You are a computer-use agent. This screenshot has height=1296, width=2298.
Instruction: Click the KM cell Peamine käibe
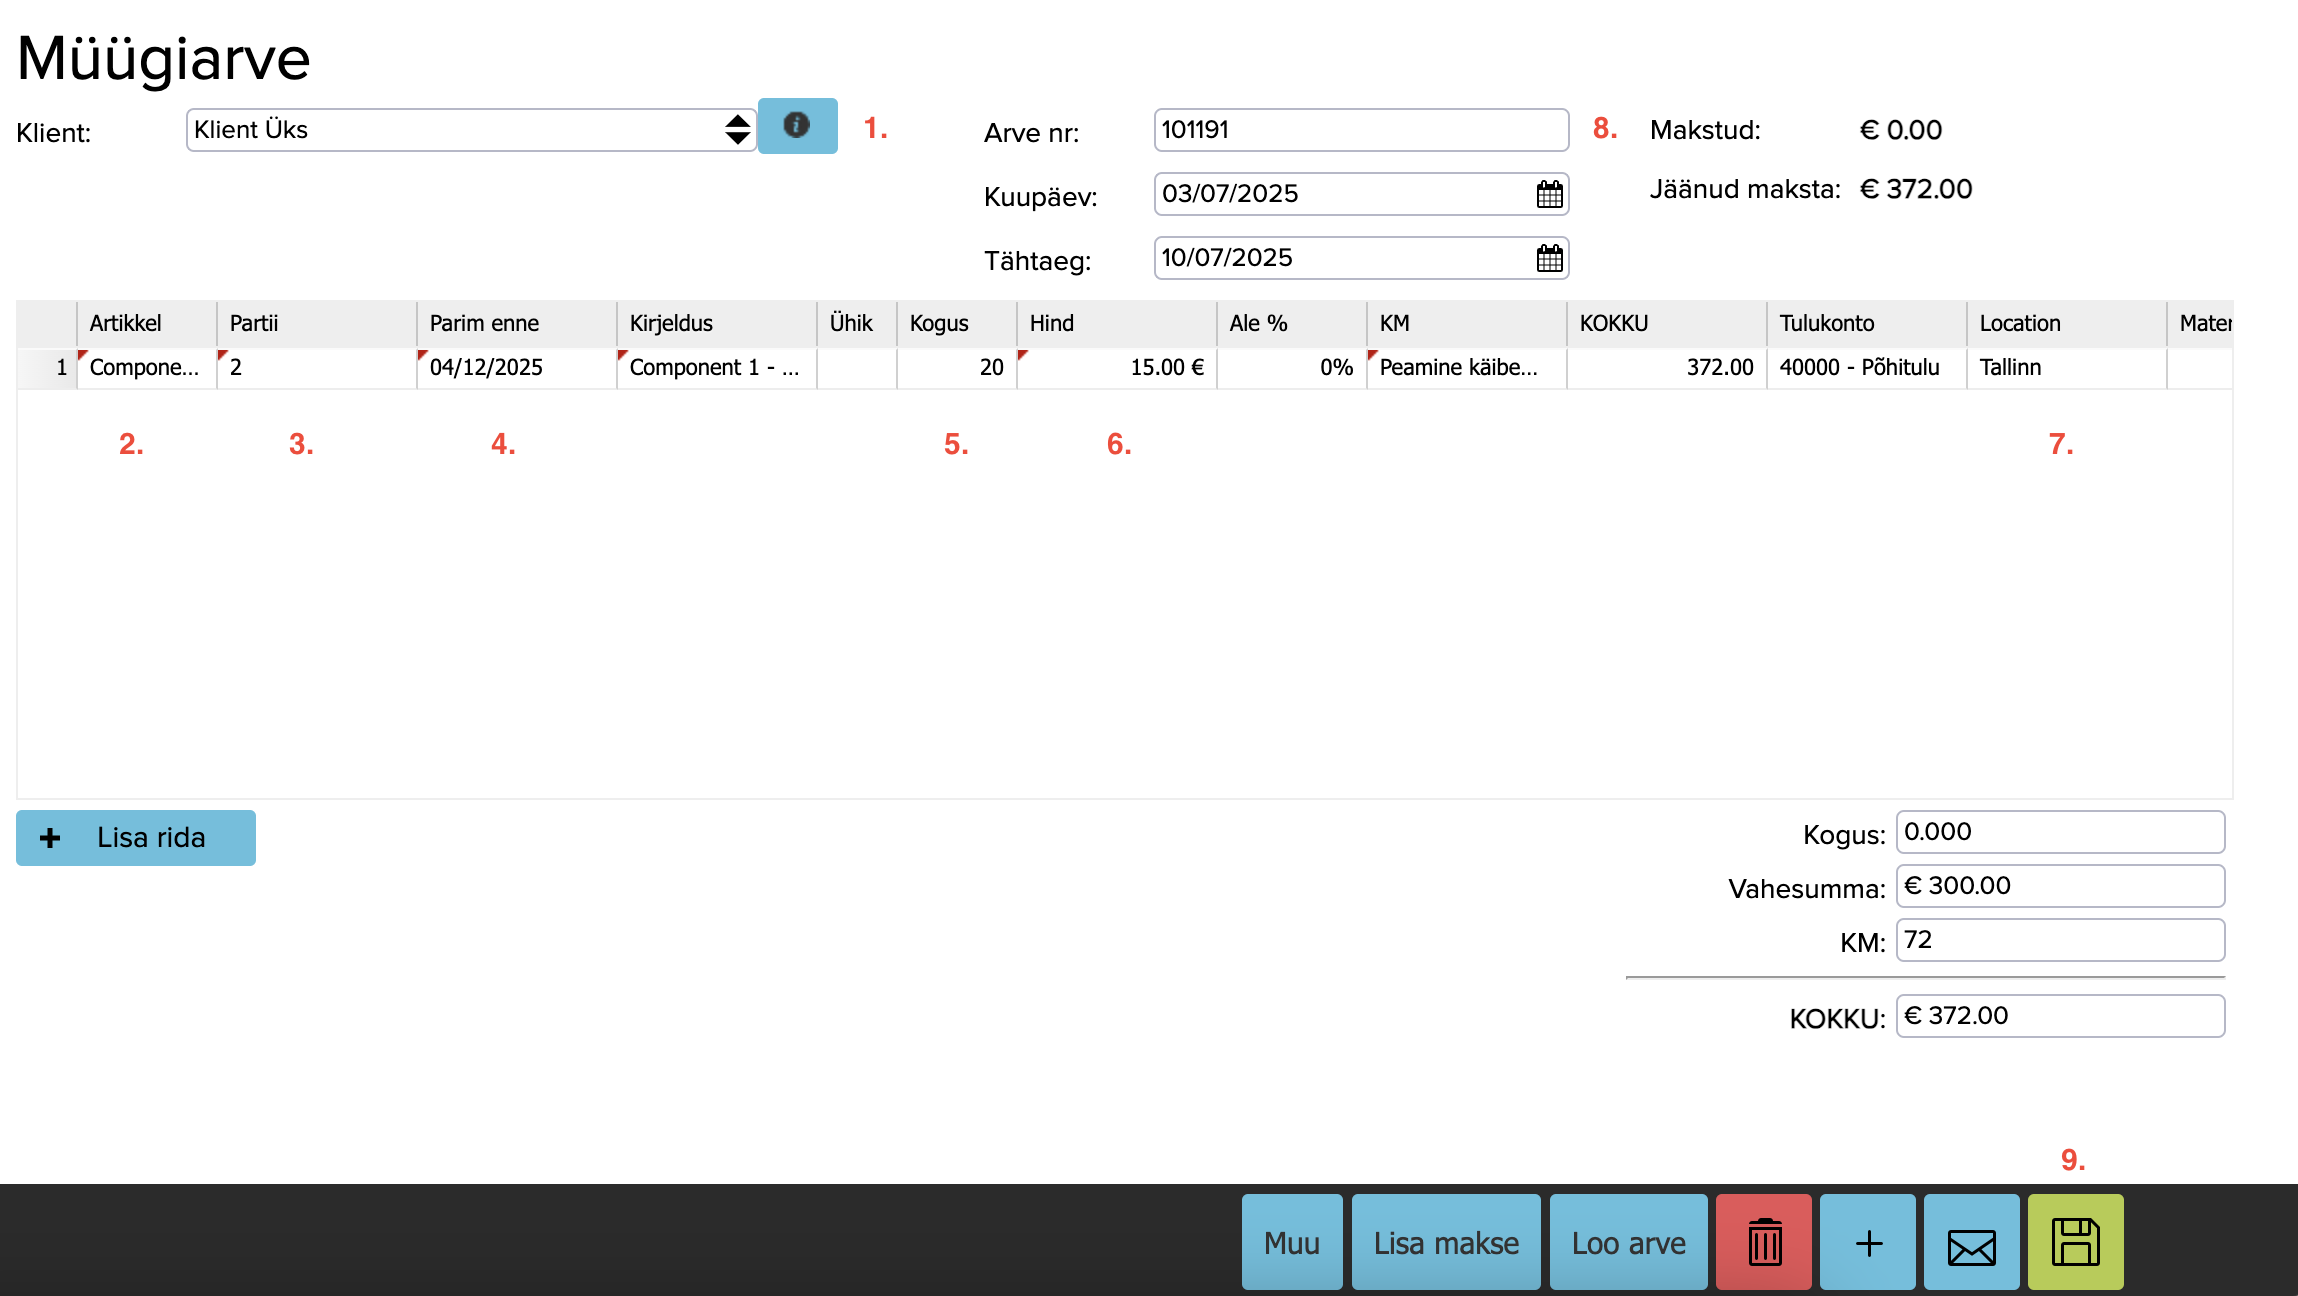tap(1464, 368)
